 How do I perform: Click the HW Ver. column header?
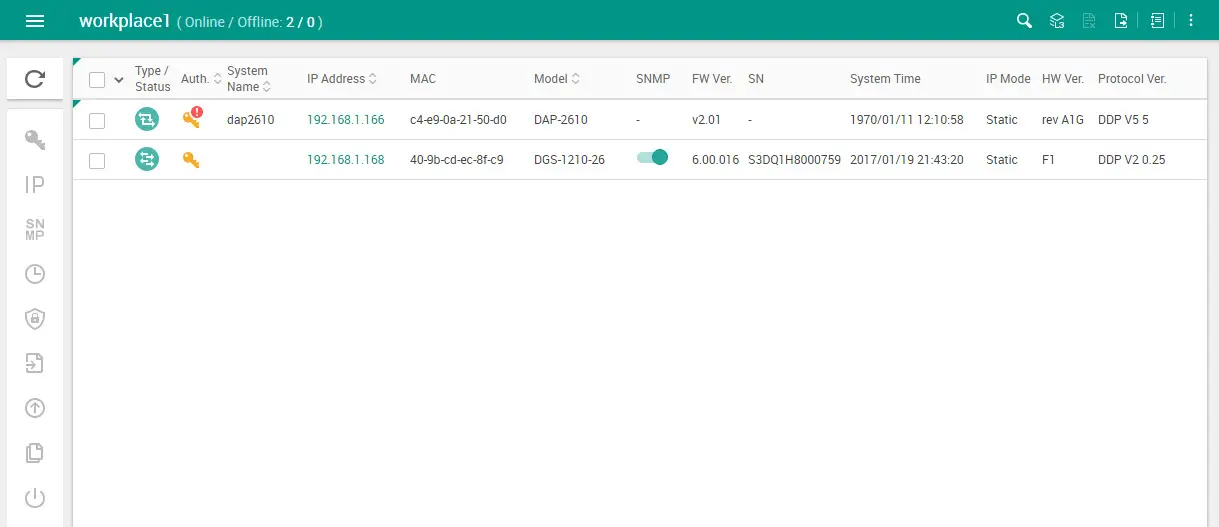pyautogui.click(x=1063, y=79)
